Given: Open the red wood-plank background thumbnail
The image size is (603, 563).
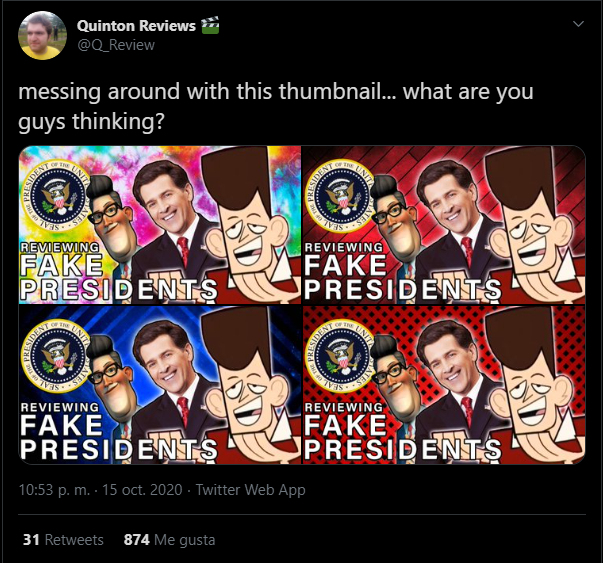Looking at the screenshot, I should pyautogui.click(x=444, y=225).
